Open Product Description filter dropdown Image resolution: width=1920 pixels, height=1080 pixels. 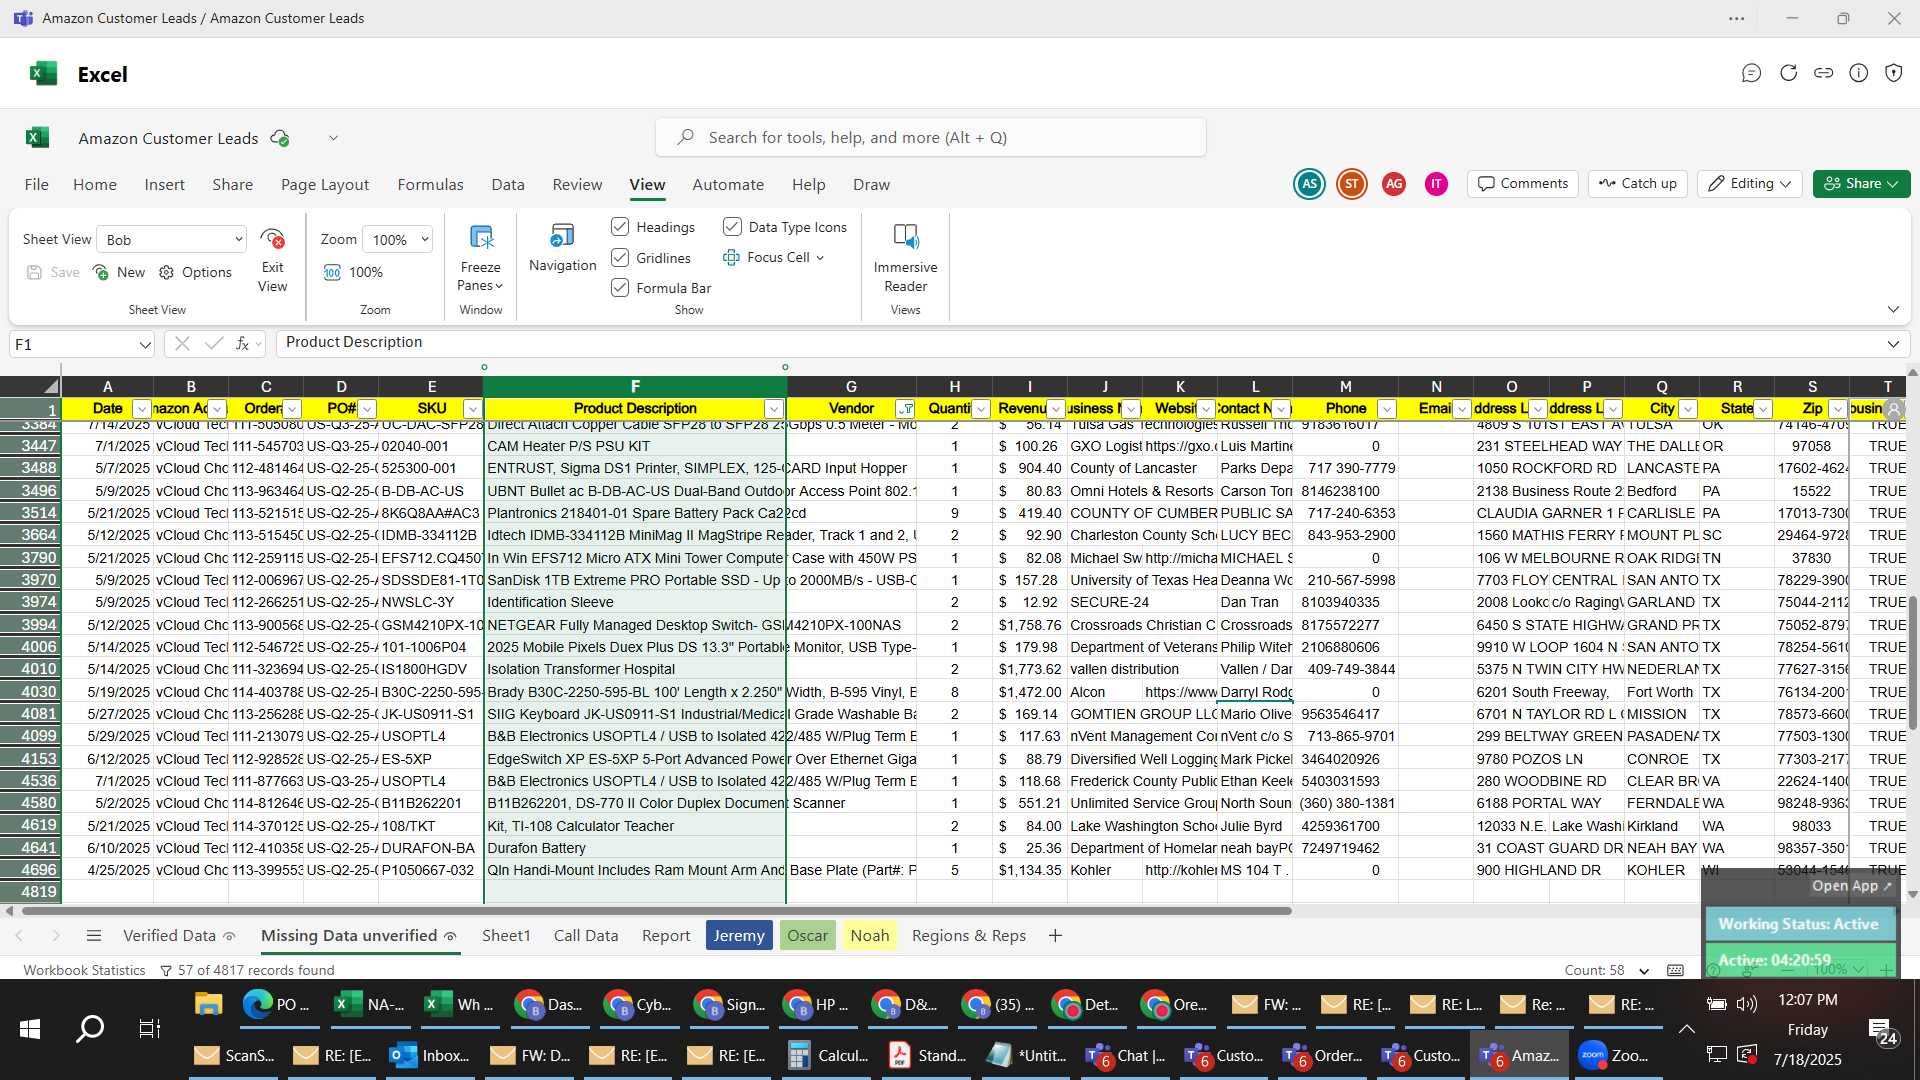point(773,409)
